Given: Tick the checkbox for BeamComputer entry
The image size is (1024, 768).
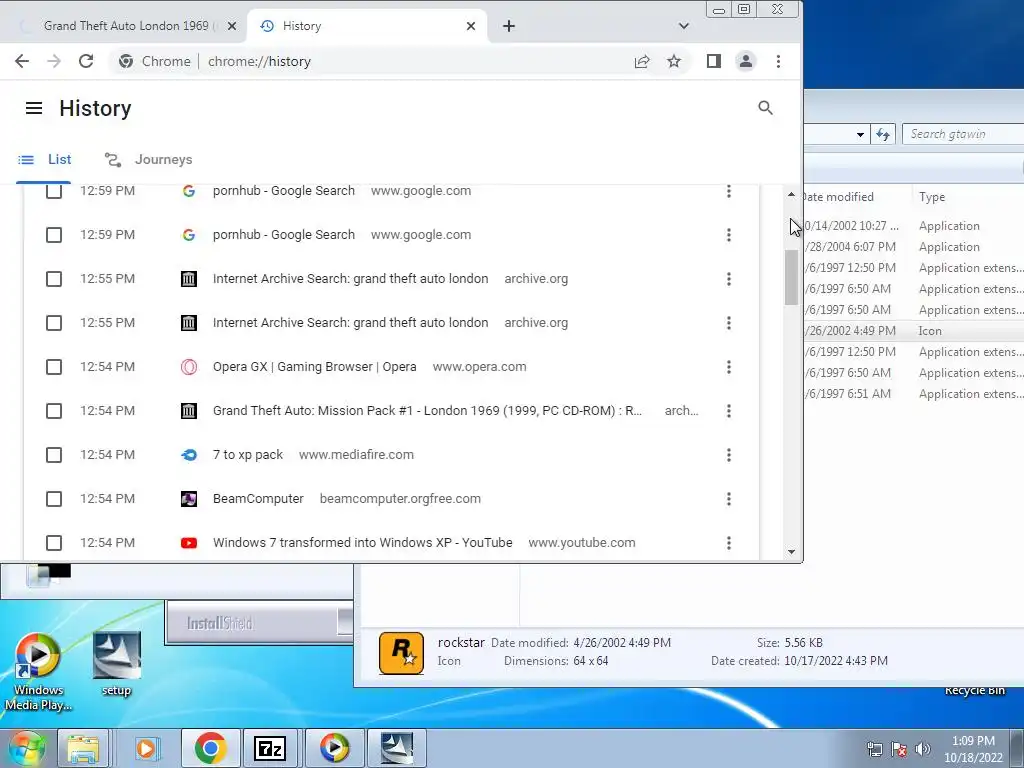Looking at the screenshot, I should pyautogui.click(x=54, y=499).
